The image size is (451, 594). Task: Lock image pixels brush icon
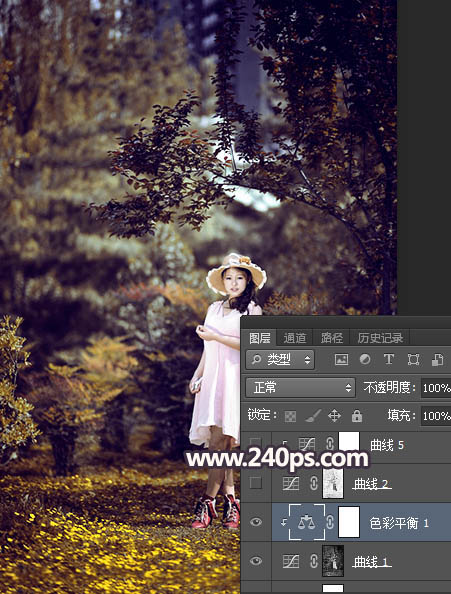(313, 416)
